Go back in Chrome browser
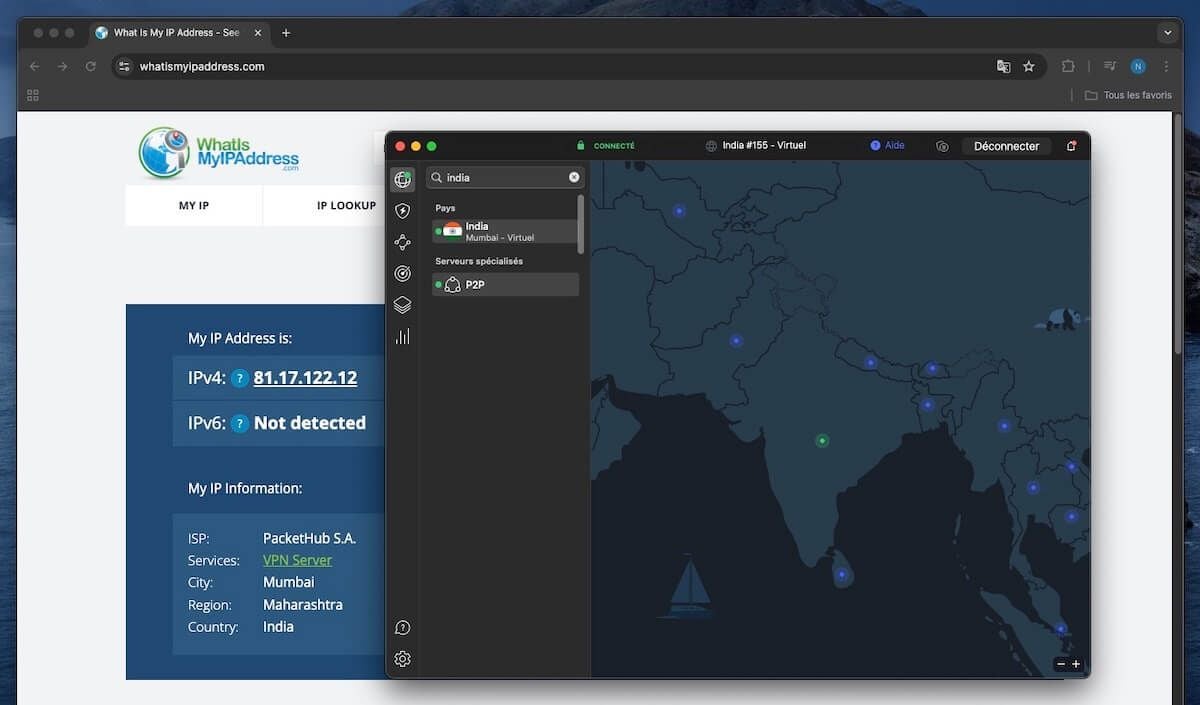The height and width of the screenshot is (705, 1200). coord(35,66)
